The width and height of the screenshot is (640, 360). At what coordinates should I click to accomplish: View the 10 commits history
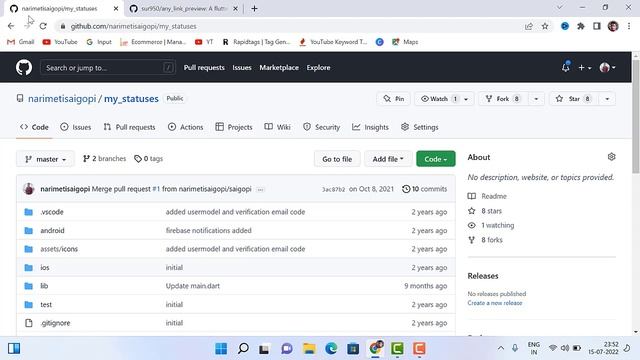click(424, 189)
